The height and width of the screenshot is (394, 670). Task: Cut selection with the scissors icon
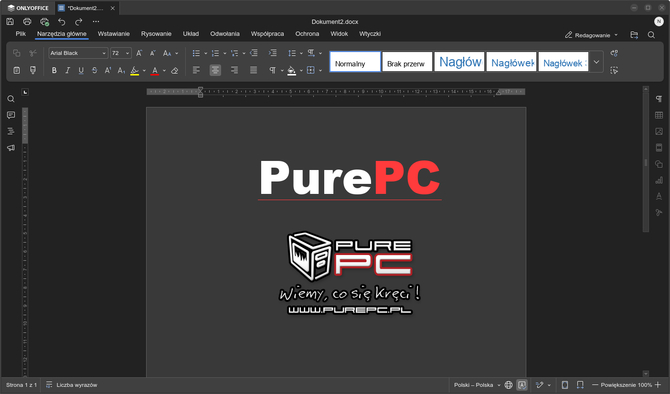pyautogui.click(x=33, y=53)
